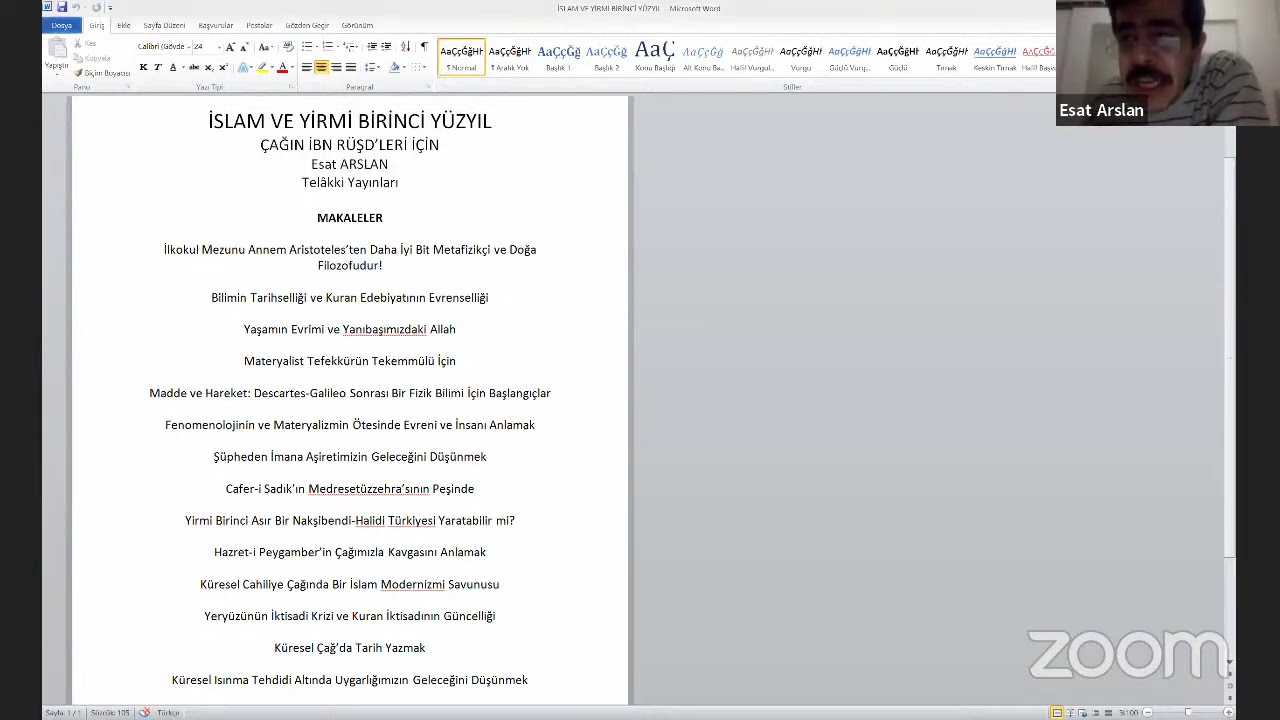This screenshot has width=1280, height=720.
Task: Clear formatting with the eraser icon
Action: coord(288,47)
